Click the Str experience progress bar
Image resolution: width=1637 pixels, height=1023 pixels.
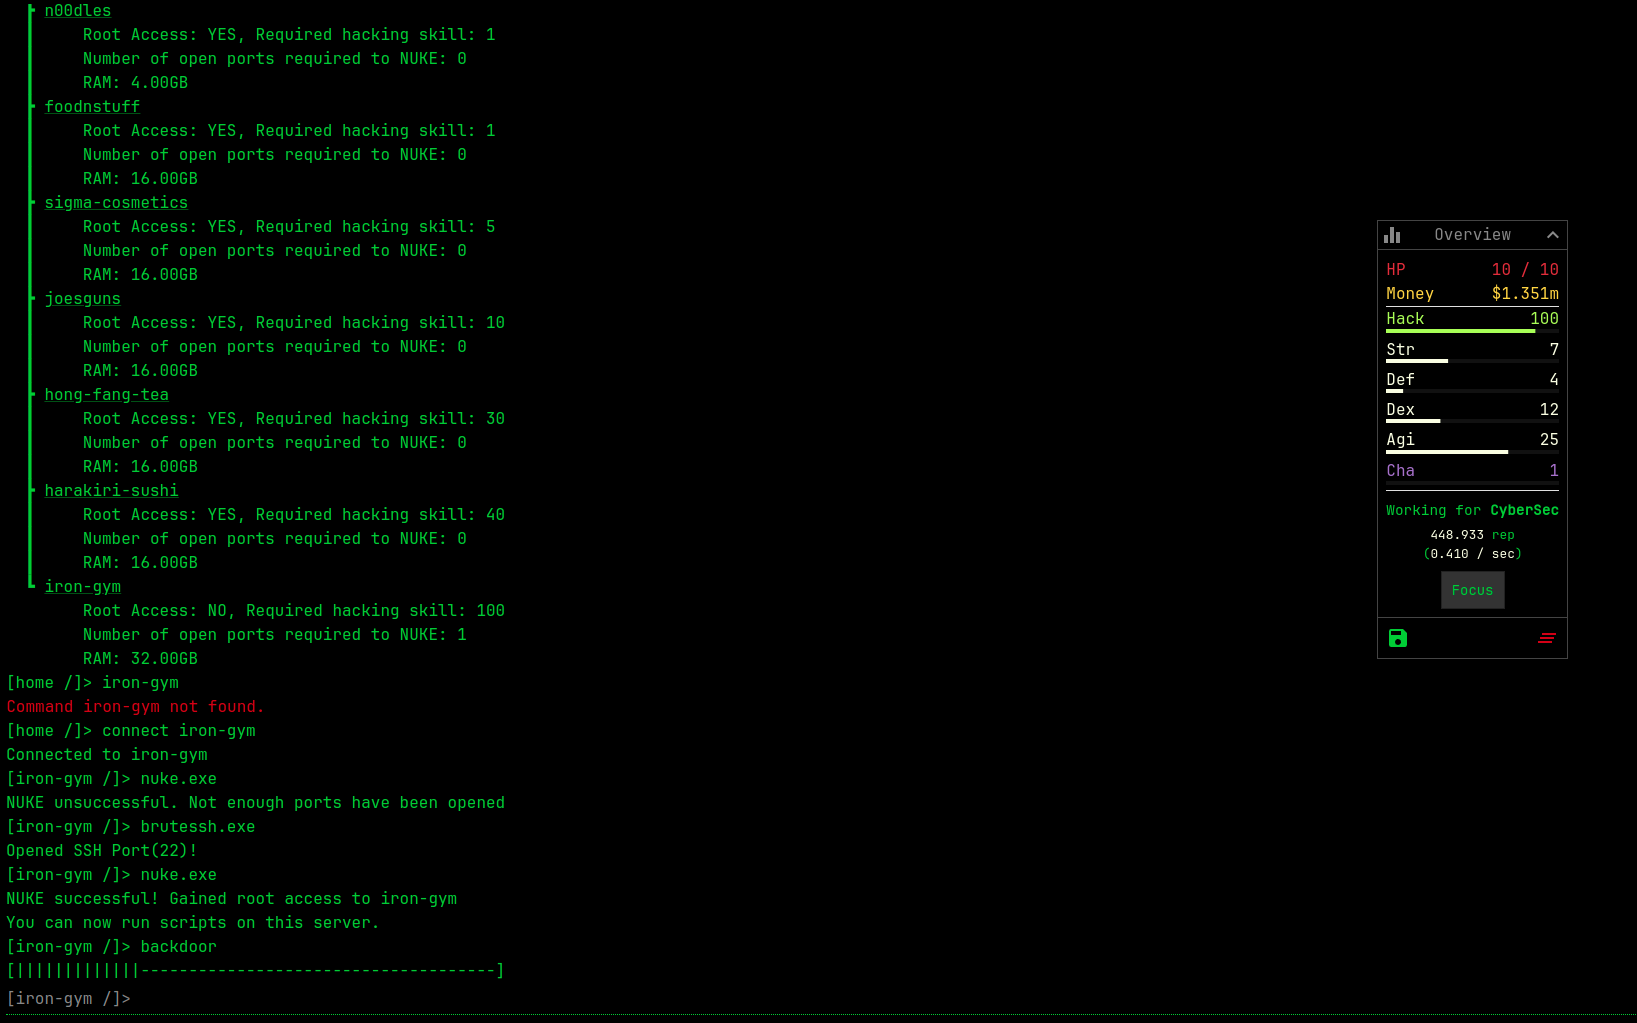coord(1472,361)
